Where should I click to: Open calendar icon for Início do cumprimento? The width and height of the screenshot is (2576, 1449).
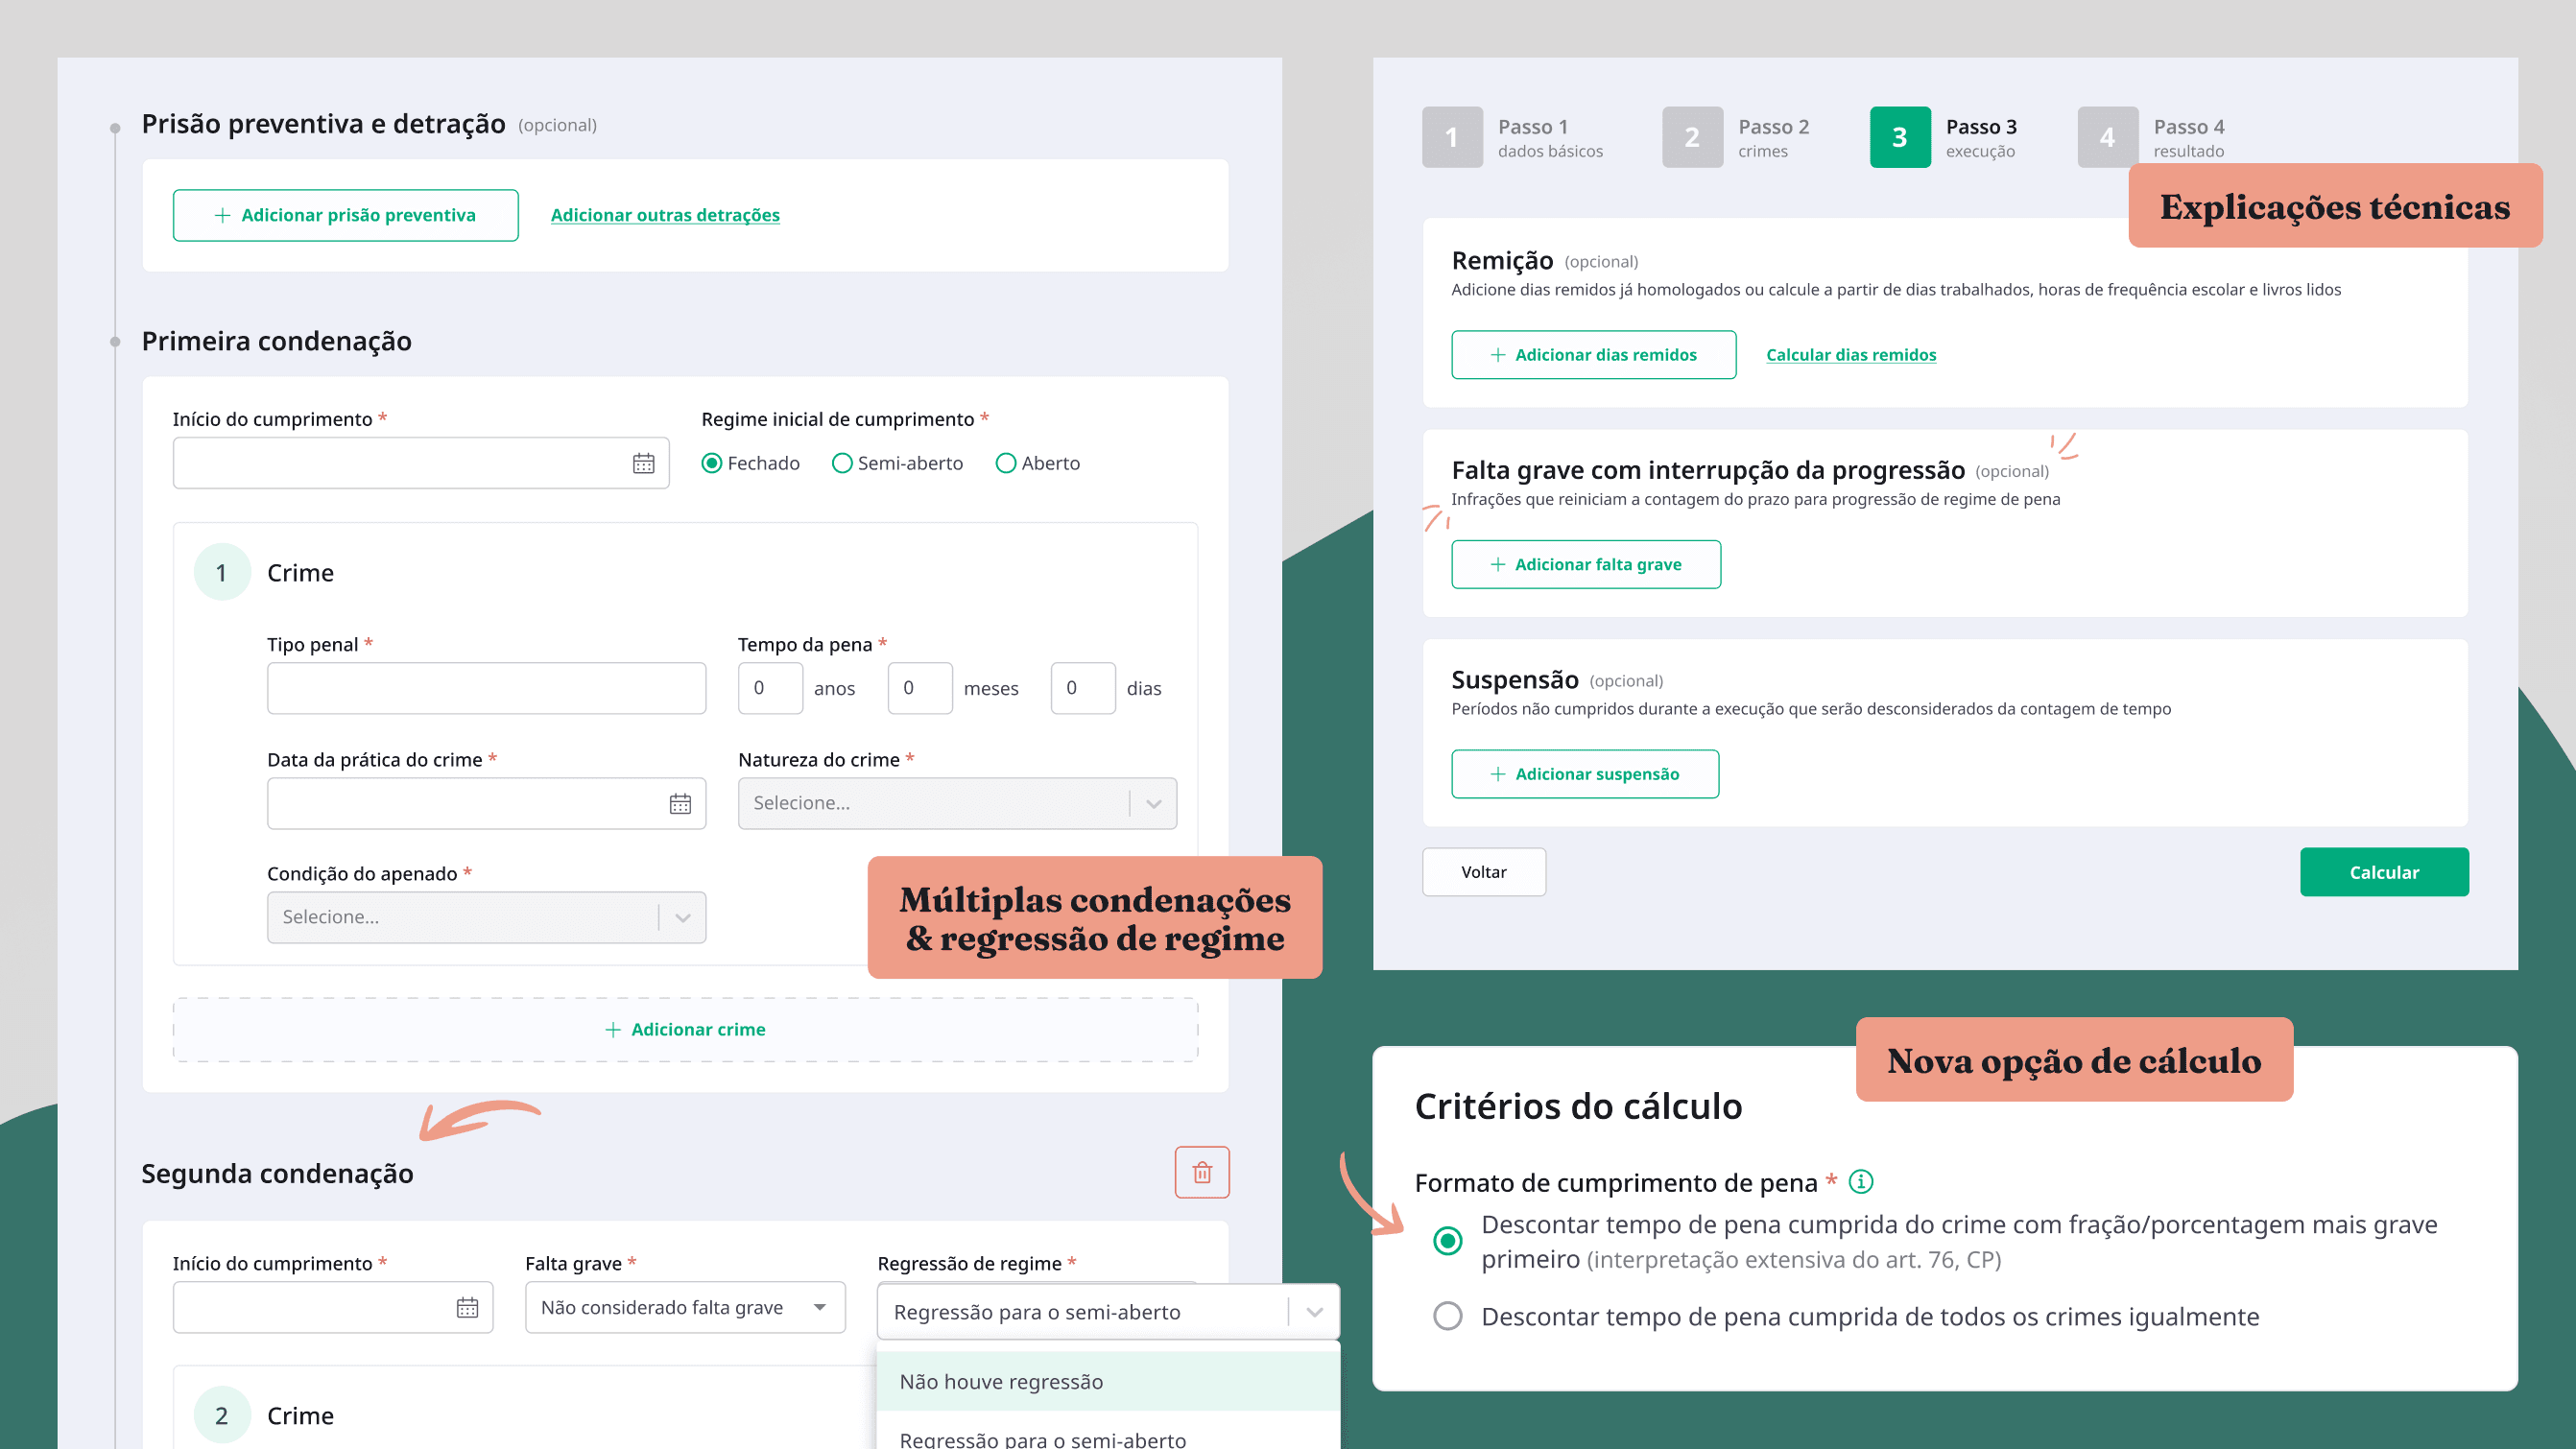643,463
